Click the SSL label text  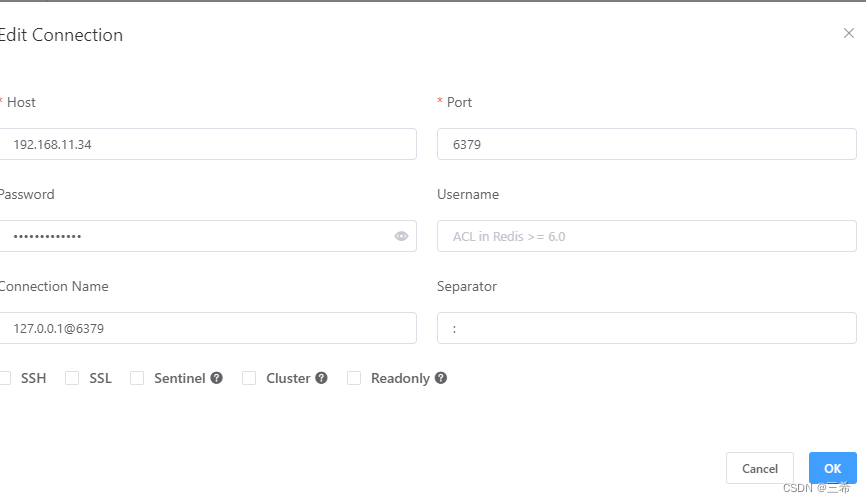[101, 378]
